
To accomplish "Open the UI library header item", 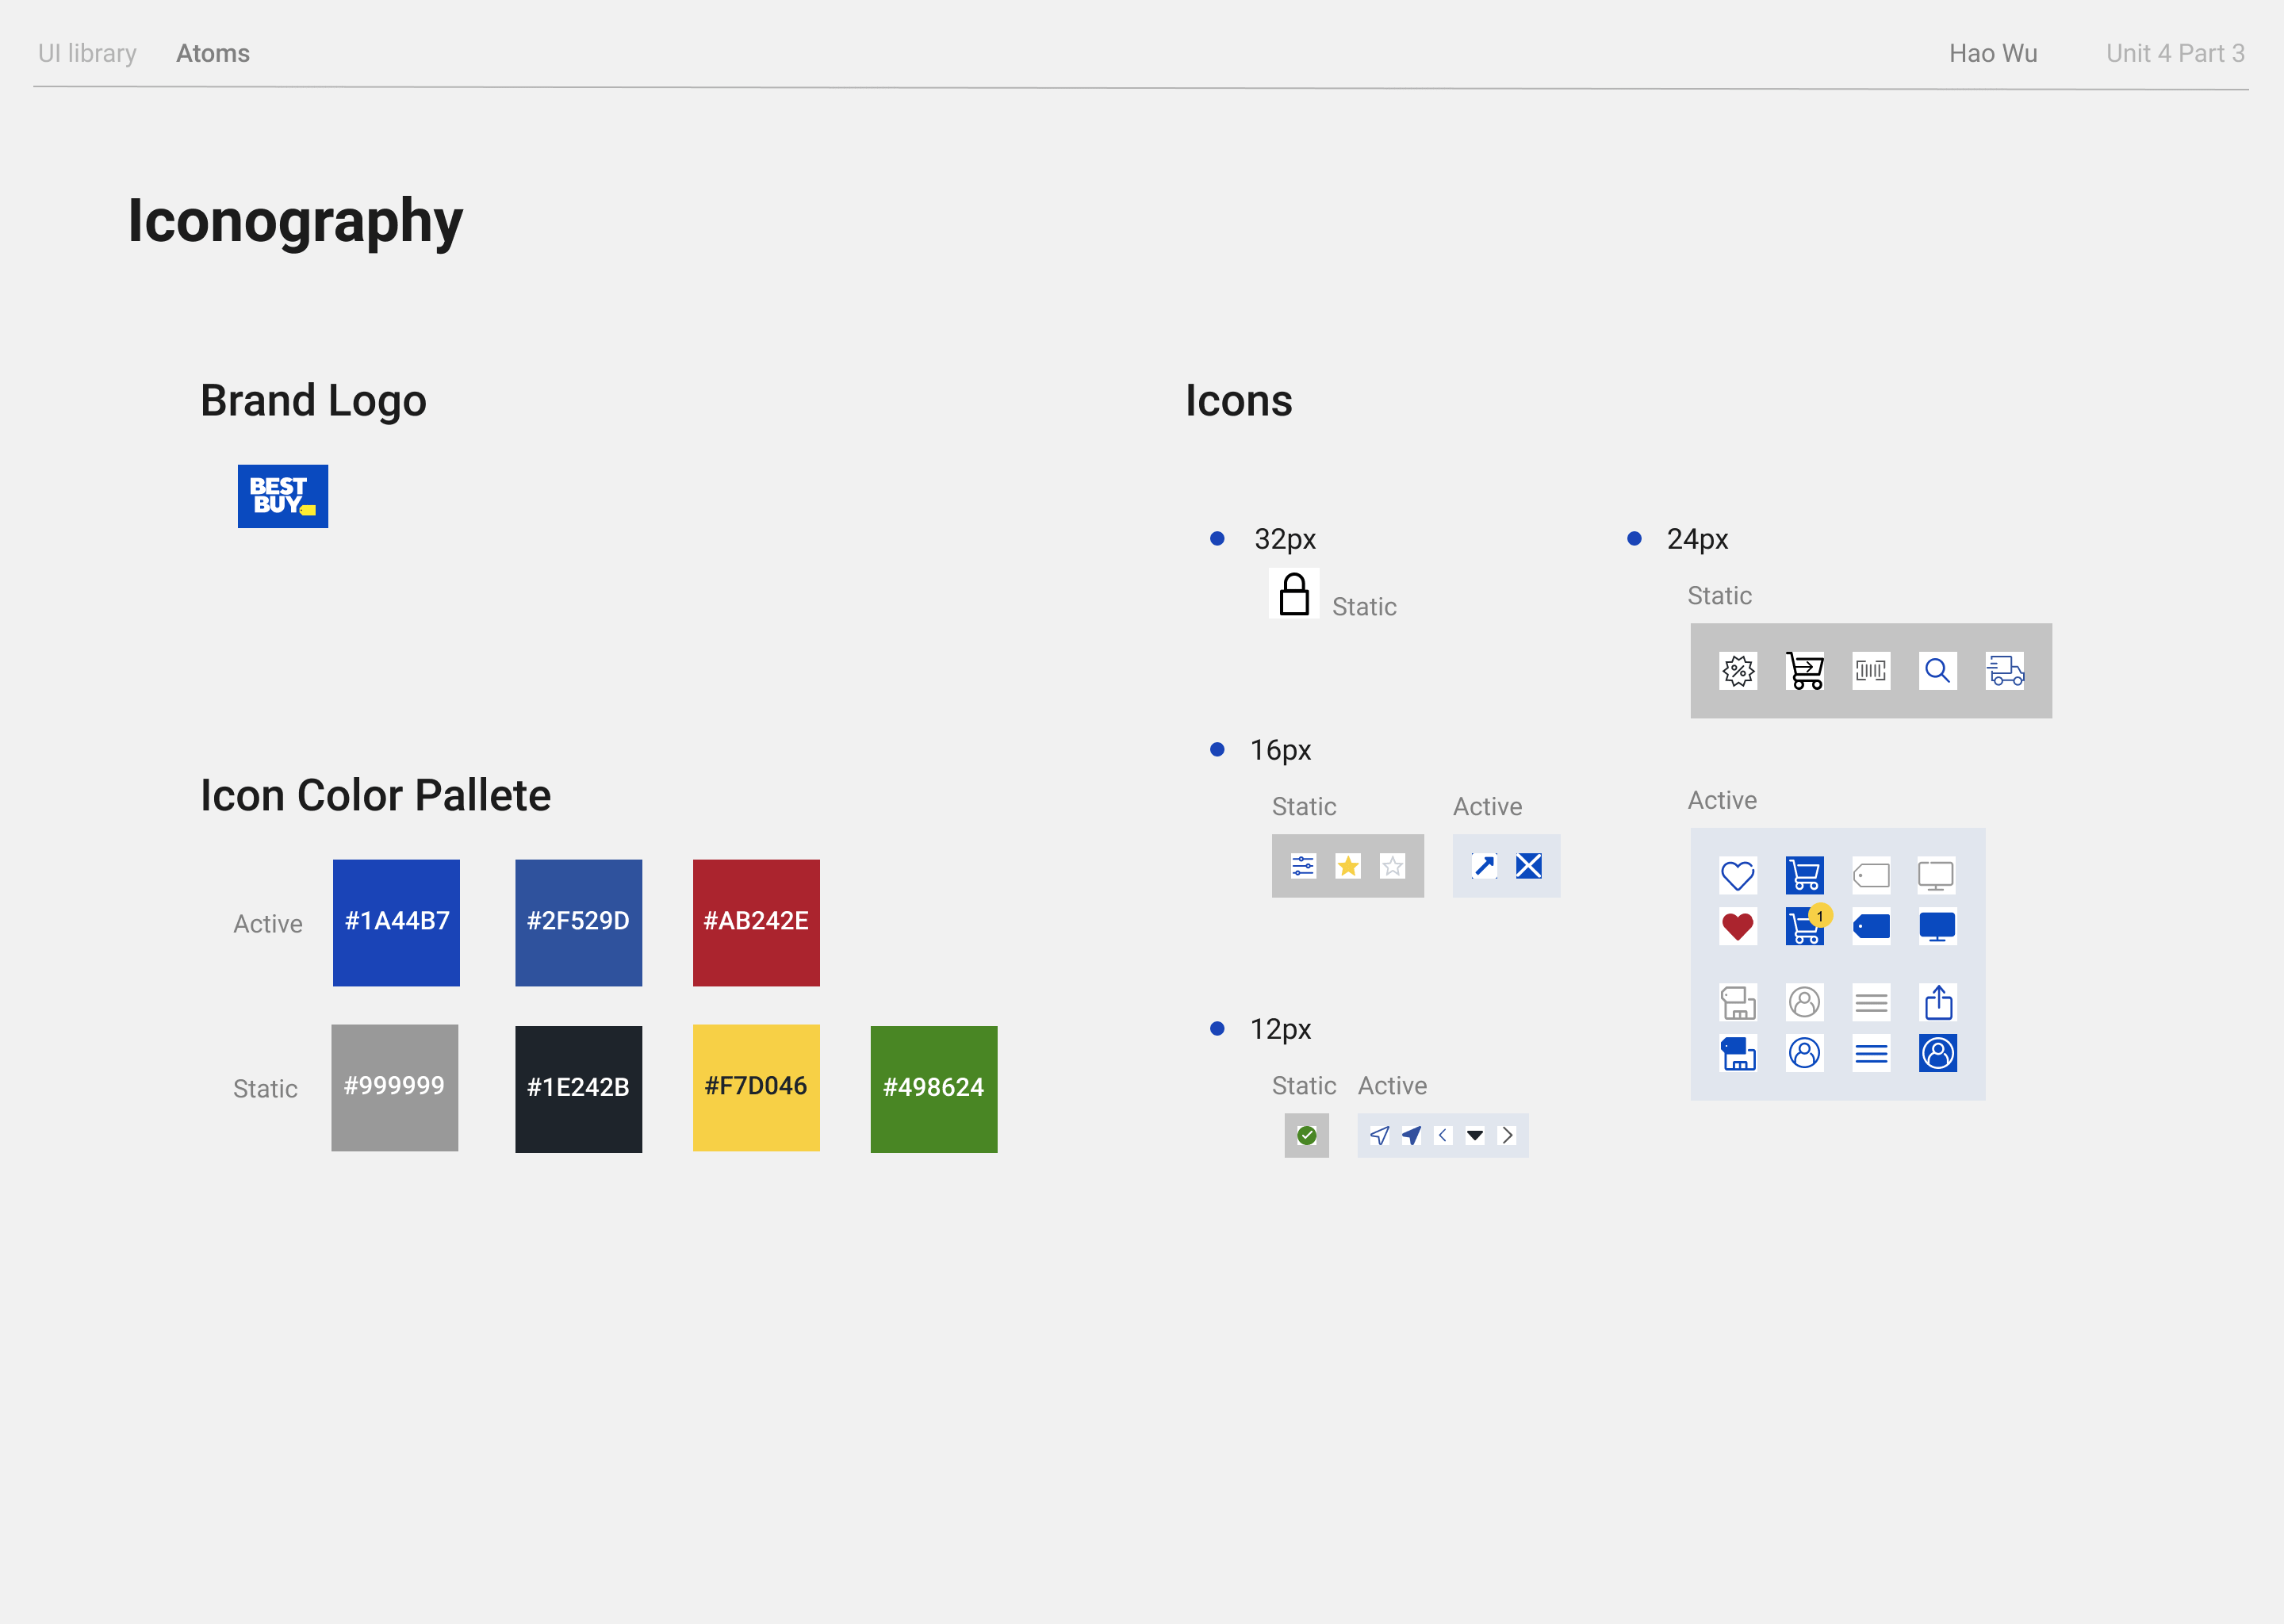I will click(x=87, y=53).
